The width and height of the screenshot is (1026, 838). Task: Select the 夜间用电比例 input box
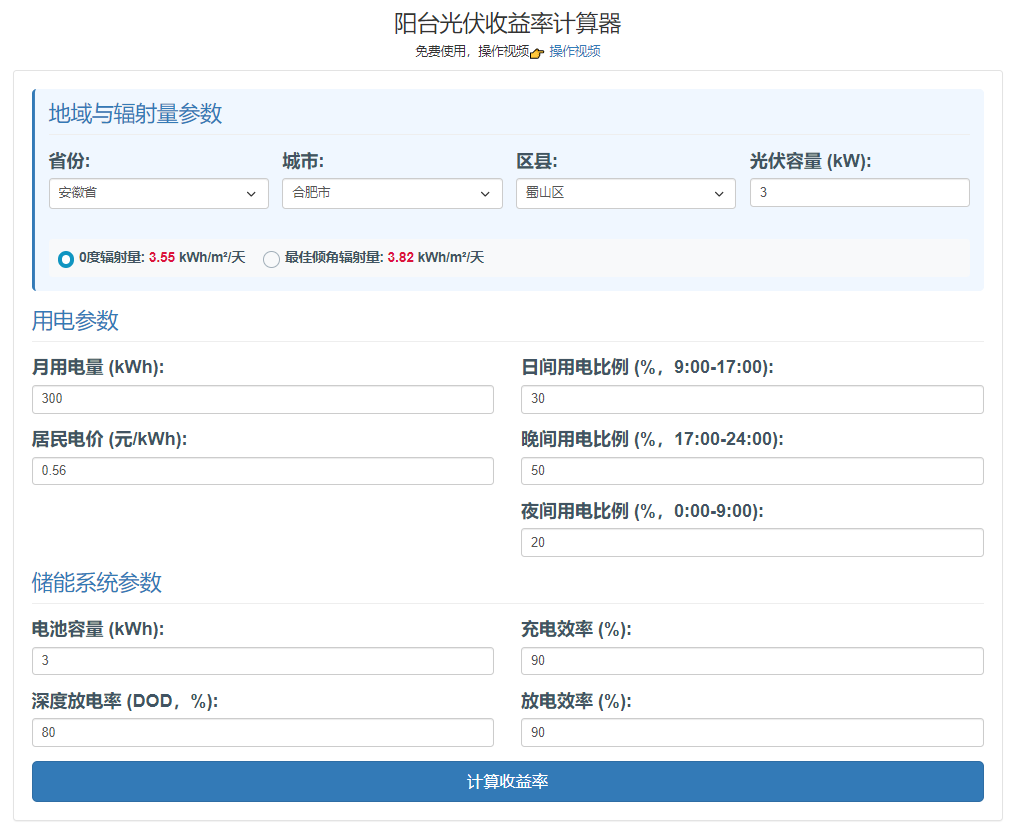pos(751,543)
